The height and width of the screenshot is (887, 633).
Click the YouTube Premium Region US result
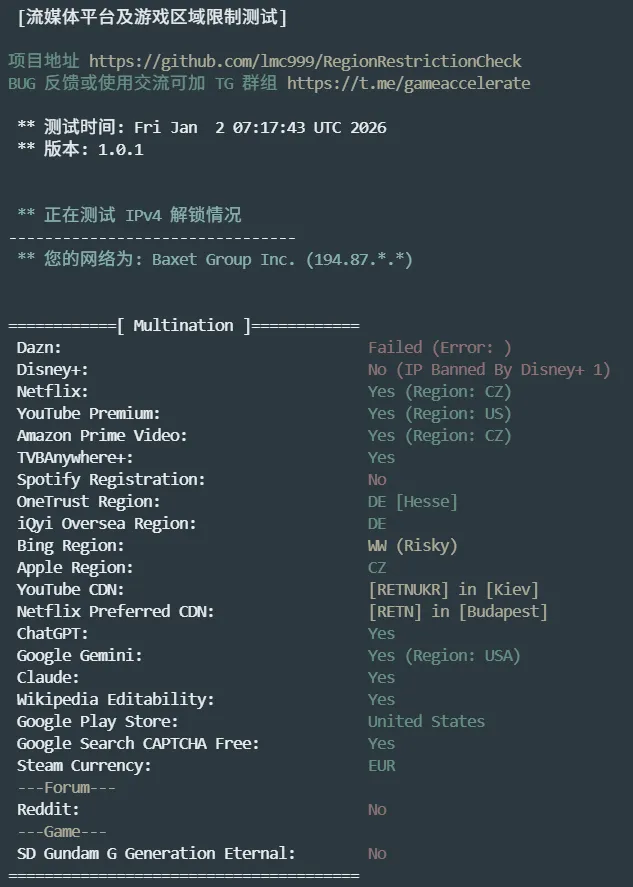click(x=439, y=414)
